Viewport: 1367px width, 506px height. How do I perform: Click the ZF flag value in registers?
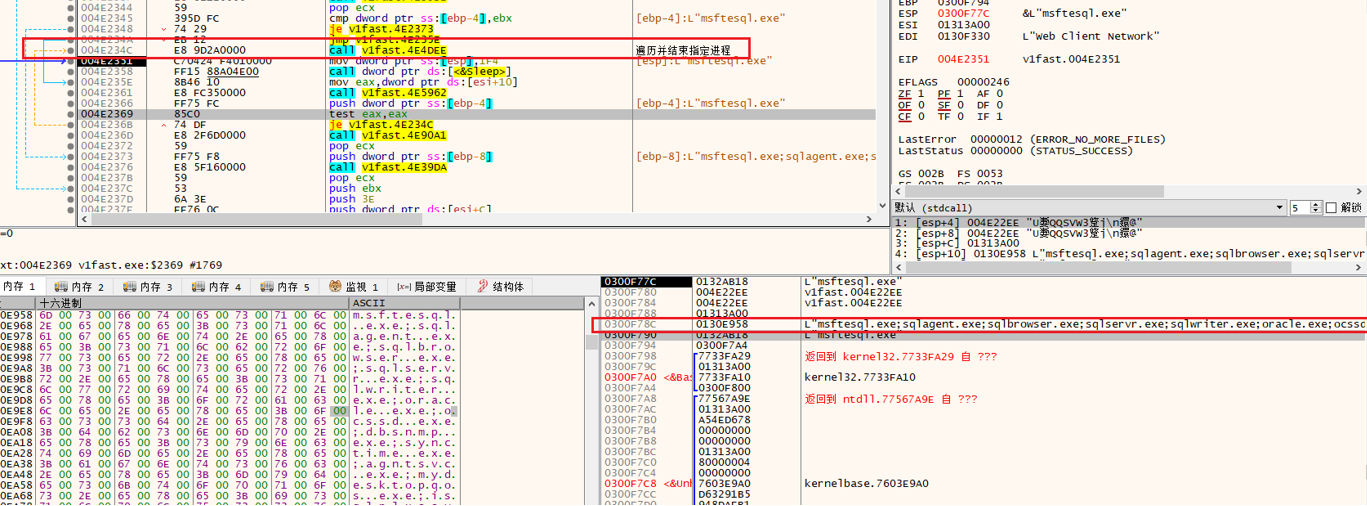click(x=921, y=93)
